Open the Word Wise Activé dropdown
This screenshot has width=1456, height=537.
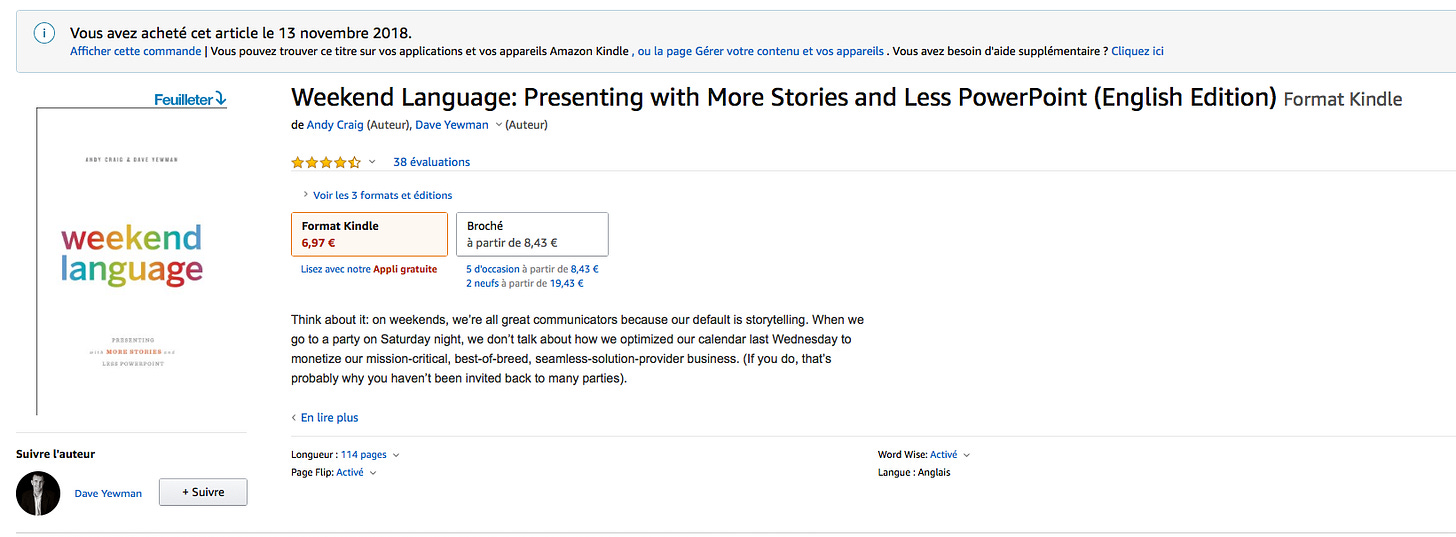tap(950, 455)
